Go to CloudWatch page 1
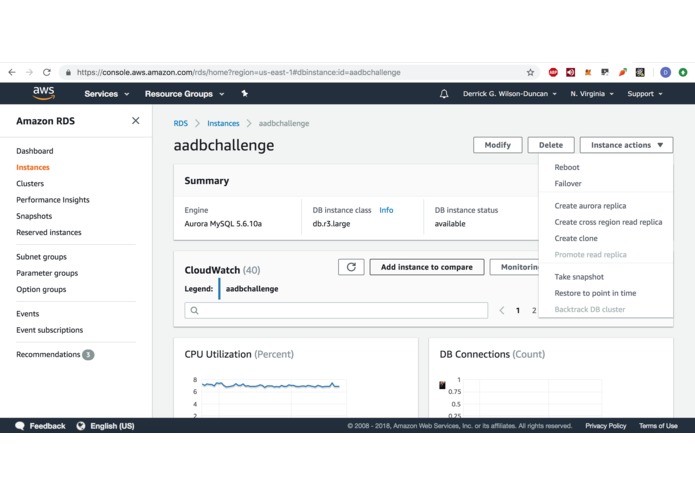The image size is (695, 494). coord(518,310)
